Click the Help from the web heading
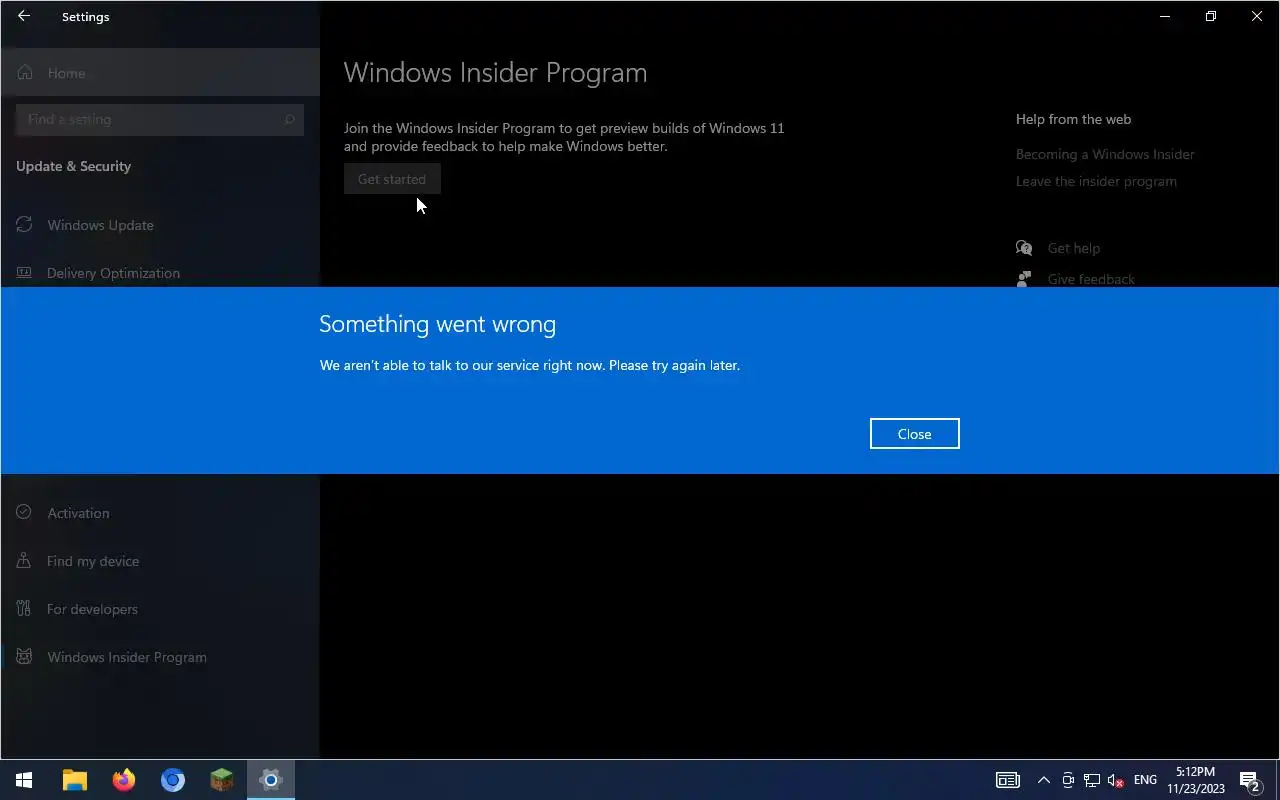1280x800 pixels. pos(1073,119)
